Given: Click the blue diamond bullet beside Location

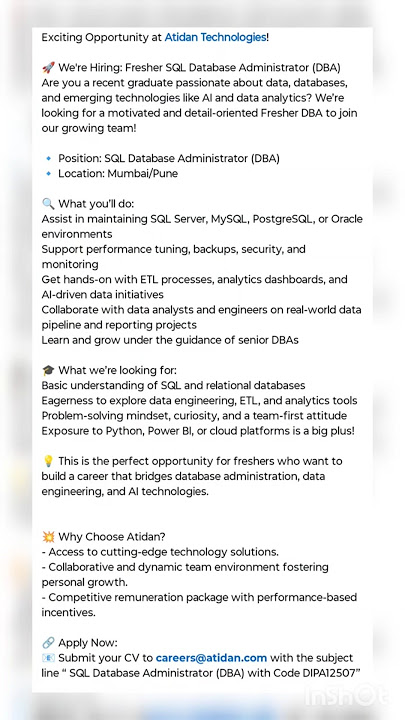Looking at the screenshot, I should 49,174.
